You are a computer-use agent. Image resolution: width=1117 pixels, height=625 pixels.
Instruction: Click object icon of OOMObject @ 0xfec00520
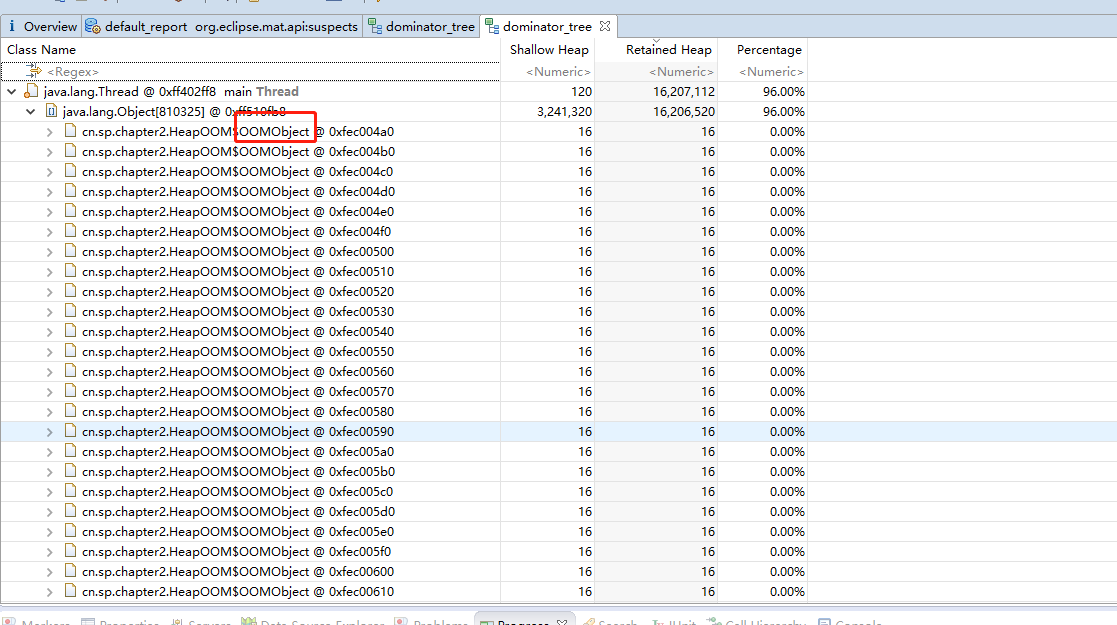[70, 290]
